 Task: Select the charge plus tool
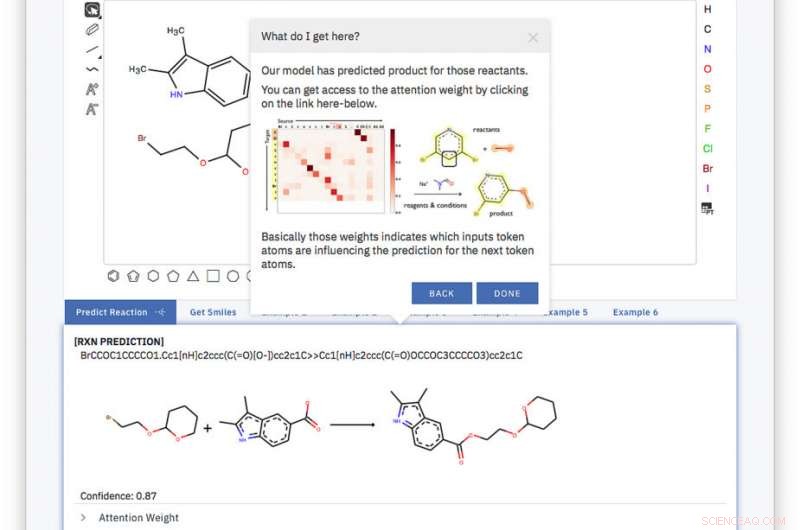point(92,89)
